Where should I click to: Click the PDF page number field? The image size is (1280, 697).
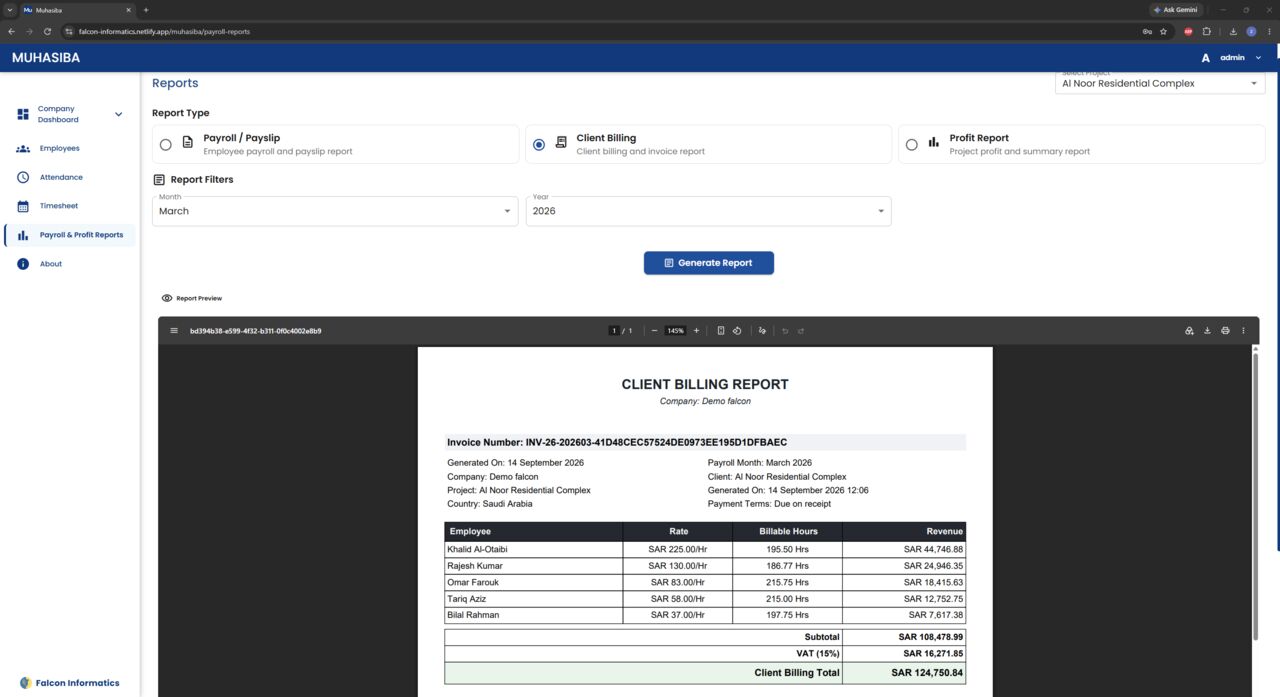pos(614,331)
